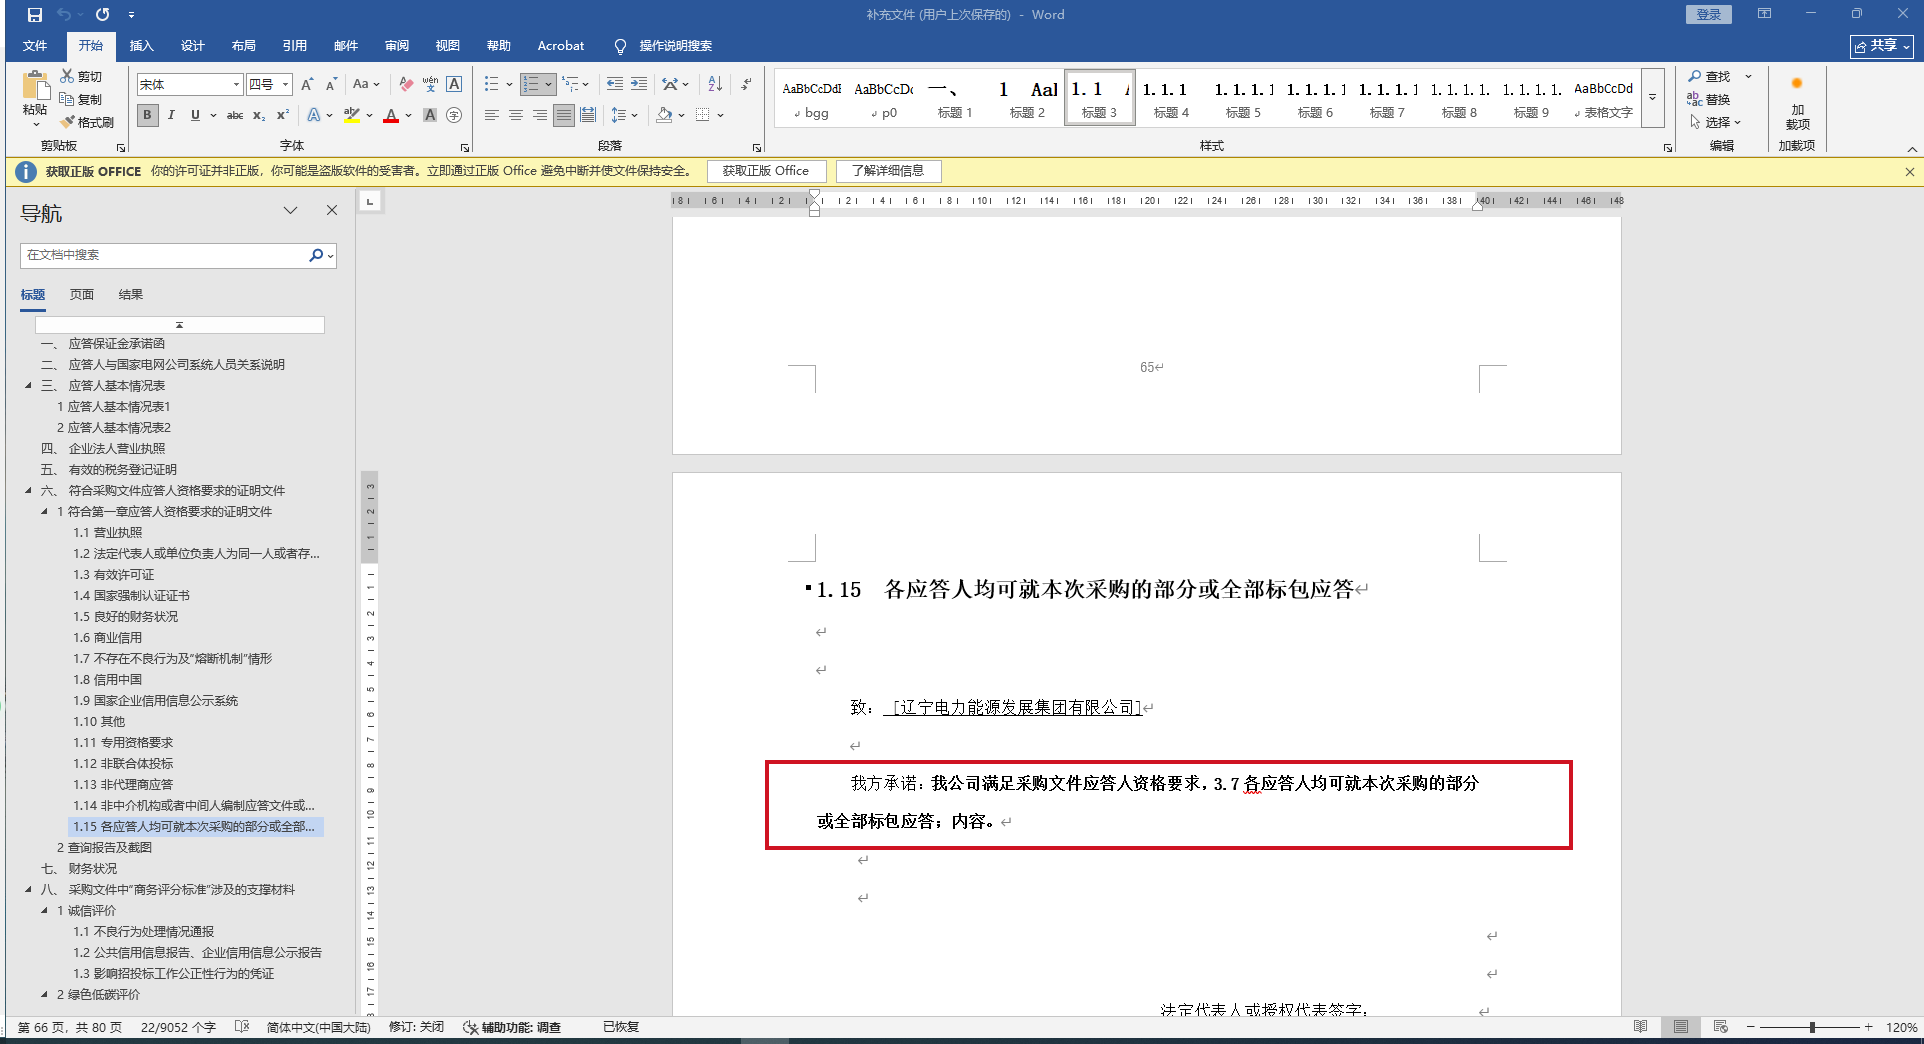1924x1044 pixels.
Task: Click the distributed alignment icon
Action: (588, 115)
